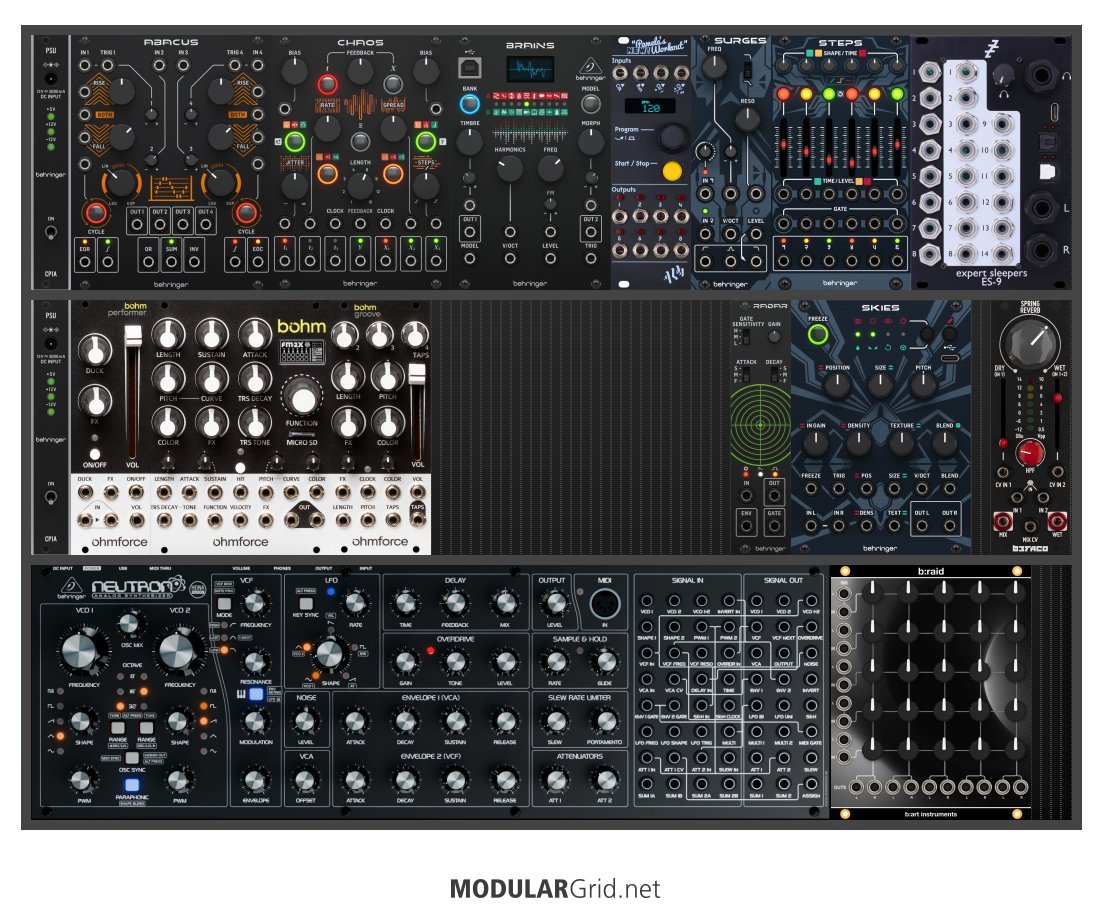1112x910 pixels.
Task: Click the Brains waveform display screen
Action: coord(530,70)
